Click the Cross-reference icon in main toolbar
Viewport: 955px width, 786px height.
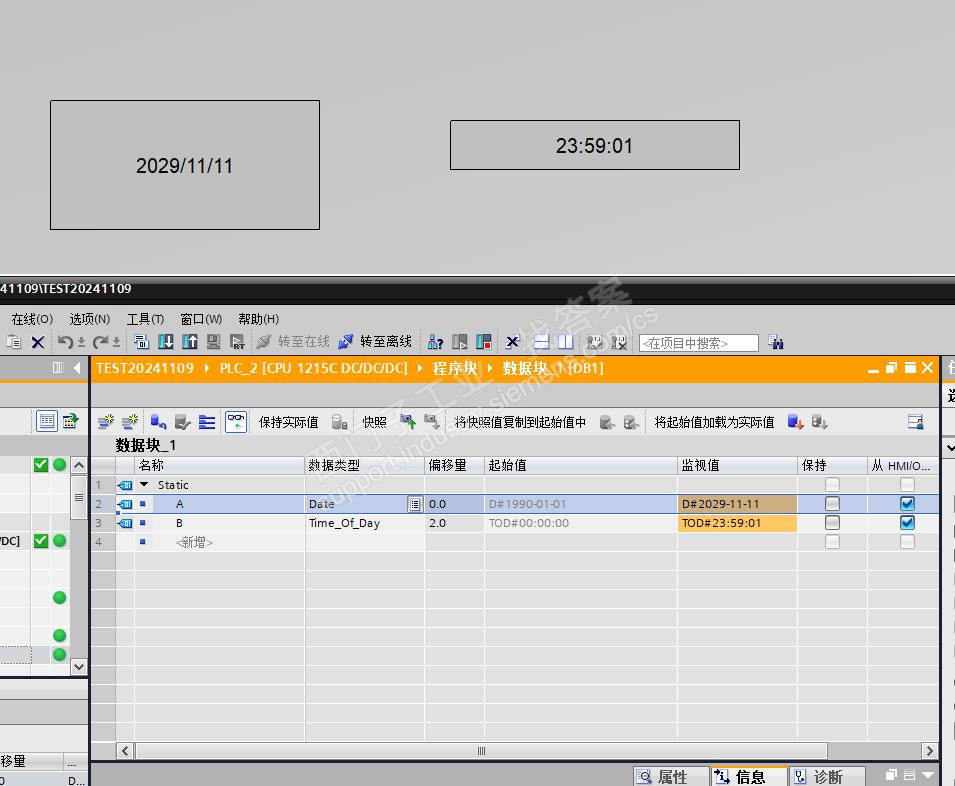pyautogui.click(x=512, y=342)
